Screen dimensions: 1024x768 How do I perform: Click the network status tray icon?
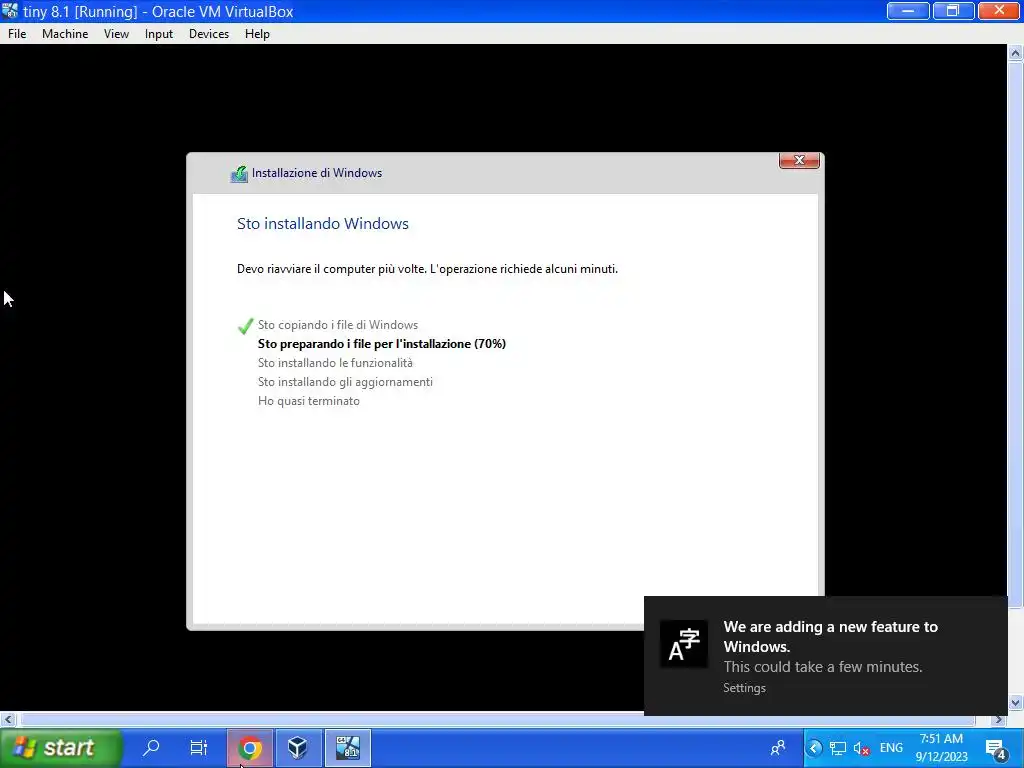838,748
